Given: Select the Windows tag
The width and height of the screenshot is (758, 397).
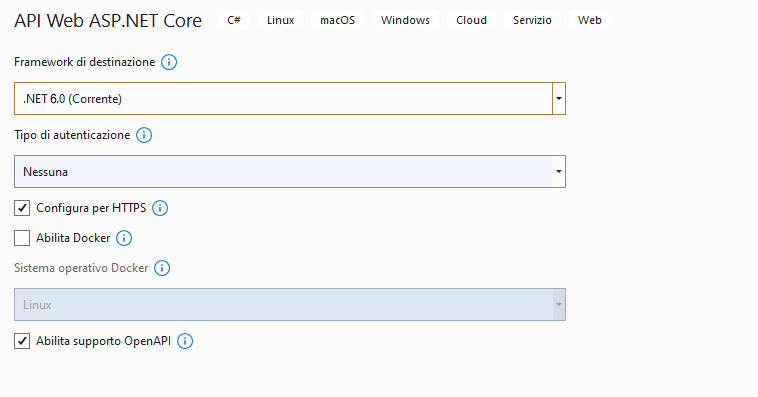Looking at the screenshot, I should 405,20.
